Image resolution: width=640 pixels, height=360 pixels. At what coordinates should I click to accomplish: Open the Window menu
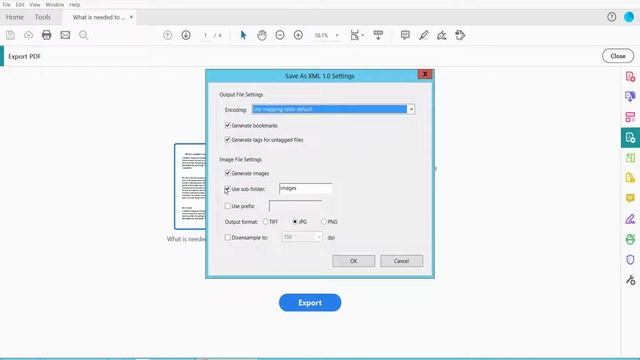(55, 4)
